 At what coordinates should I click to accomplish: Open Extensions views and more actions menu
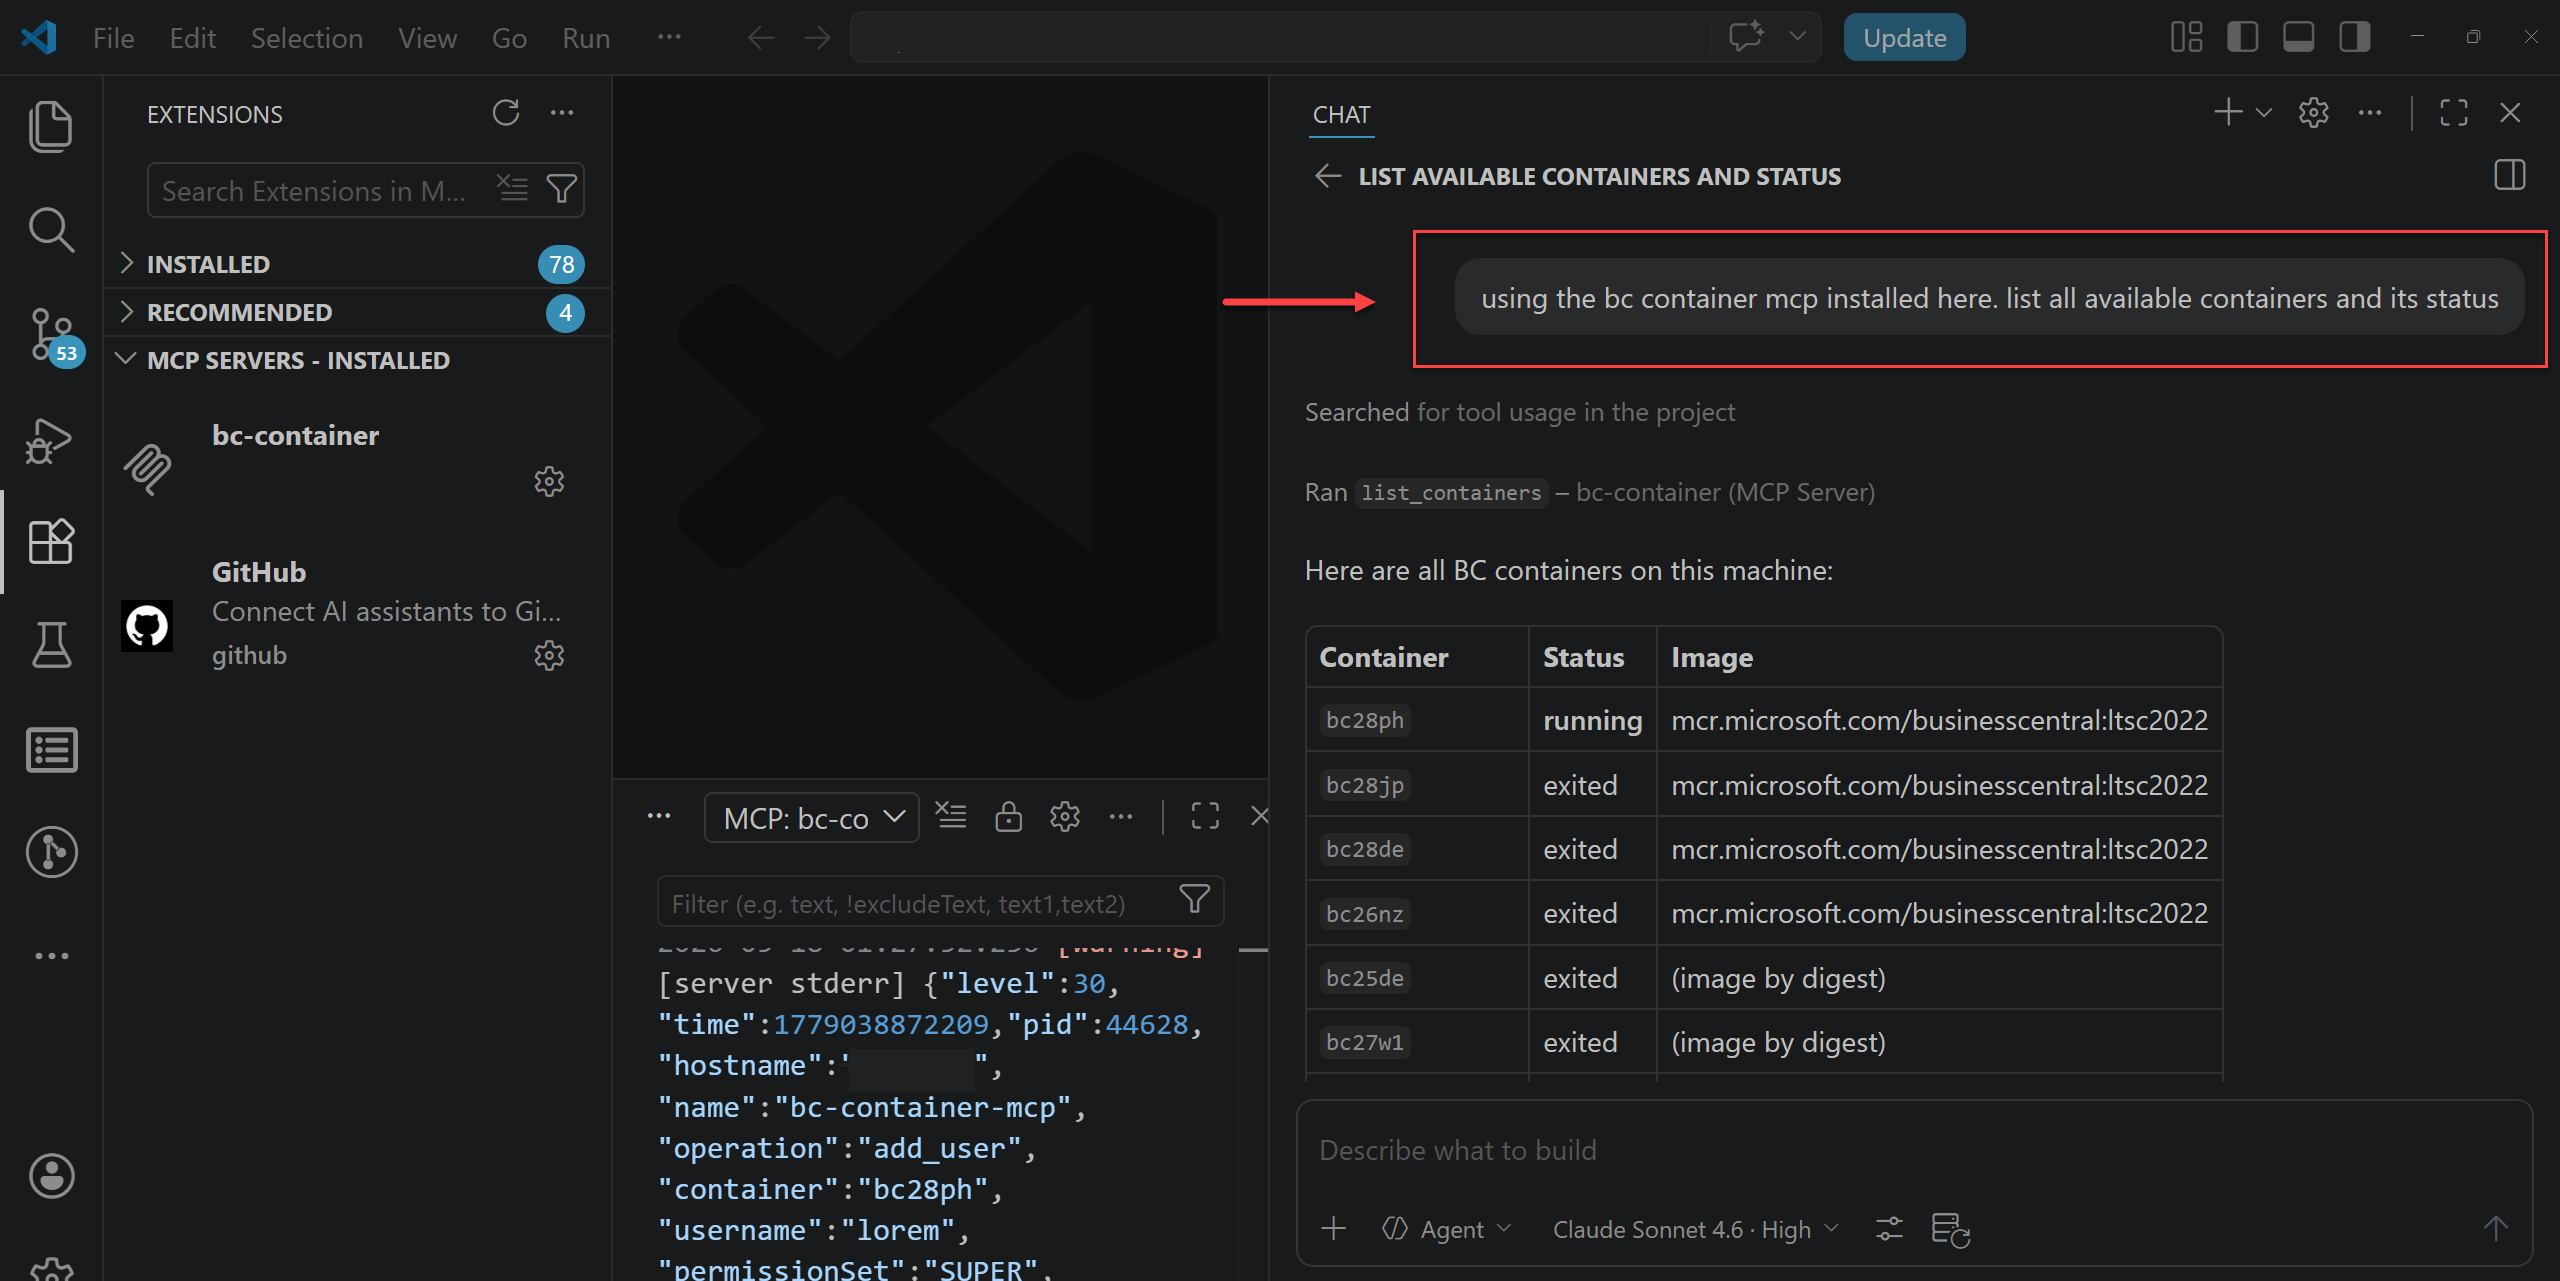coord(562,113)
